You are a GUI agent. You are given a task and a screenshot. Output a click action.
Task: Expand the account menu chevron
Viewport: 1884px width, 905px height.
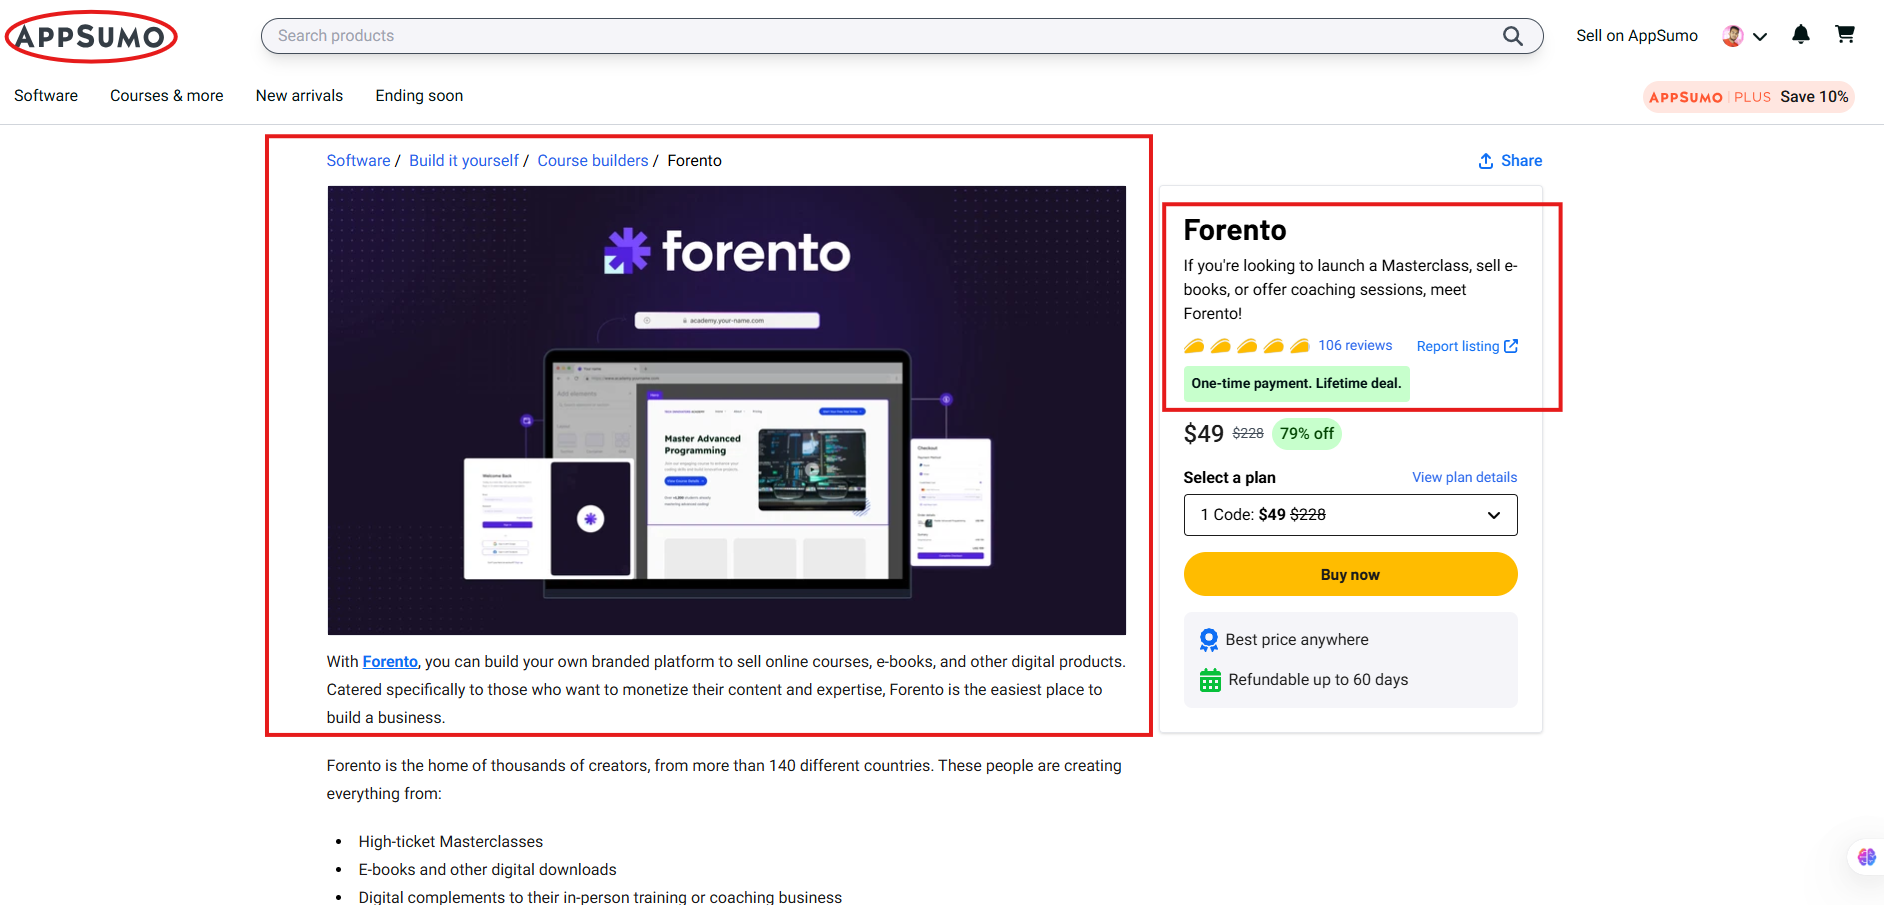click(1760, 37)
